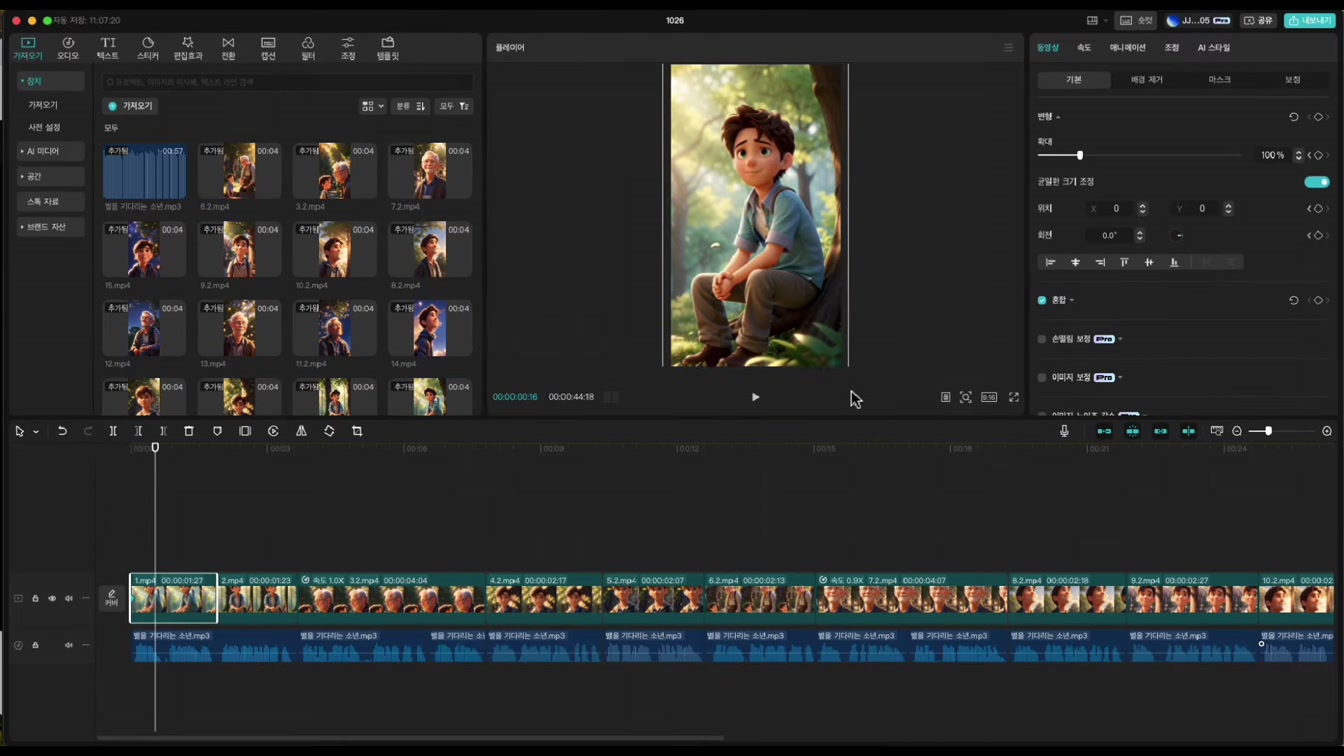Click the media search field

[288, 82]
